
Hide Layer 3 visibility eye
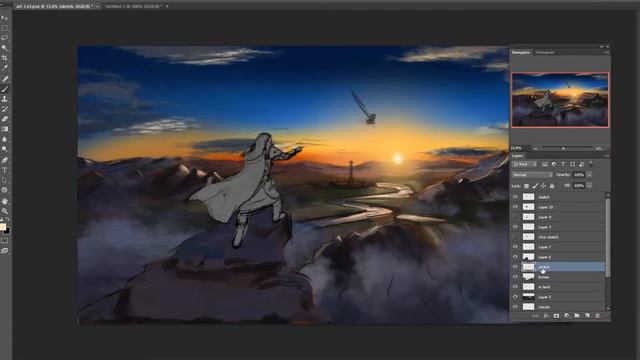point(515,227)
